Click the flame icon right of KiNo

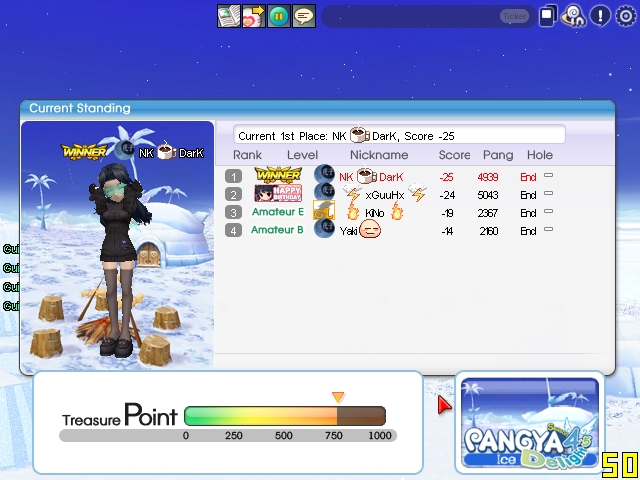[x=397, y=212]
